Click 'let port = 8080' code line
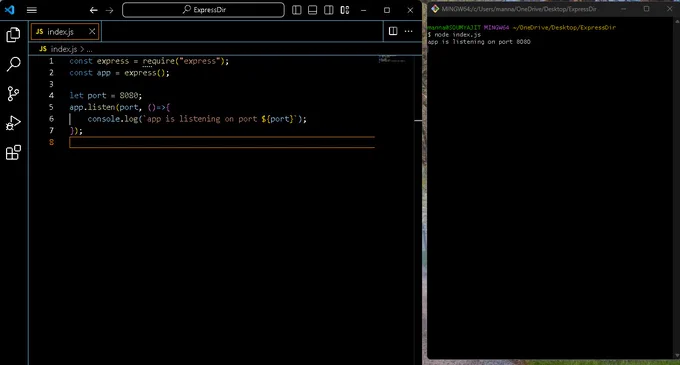 (x=105, y=95)
